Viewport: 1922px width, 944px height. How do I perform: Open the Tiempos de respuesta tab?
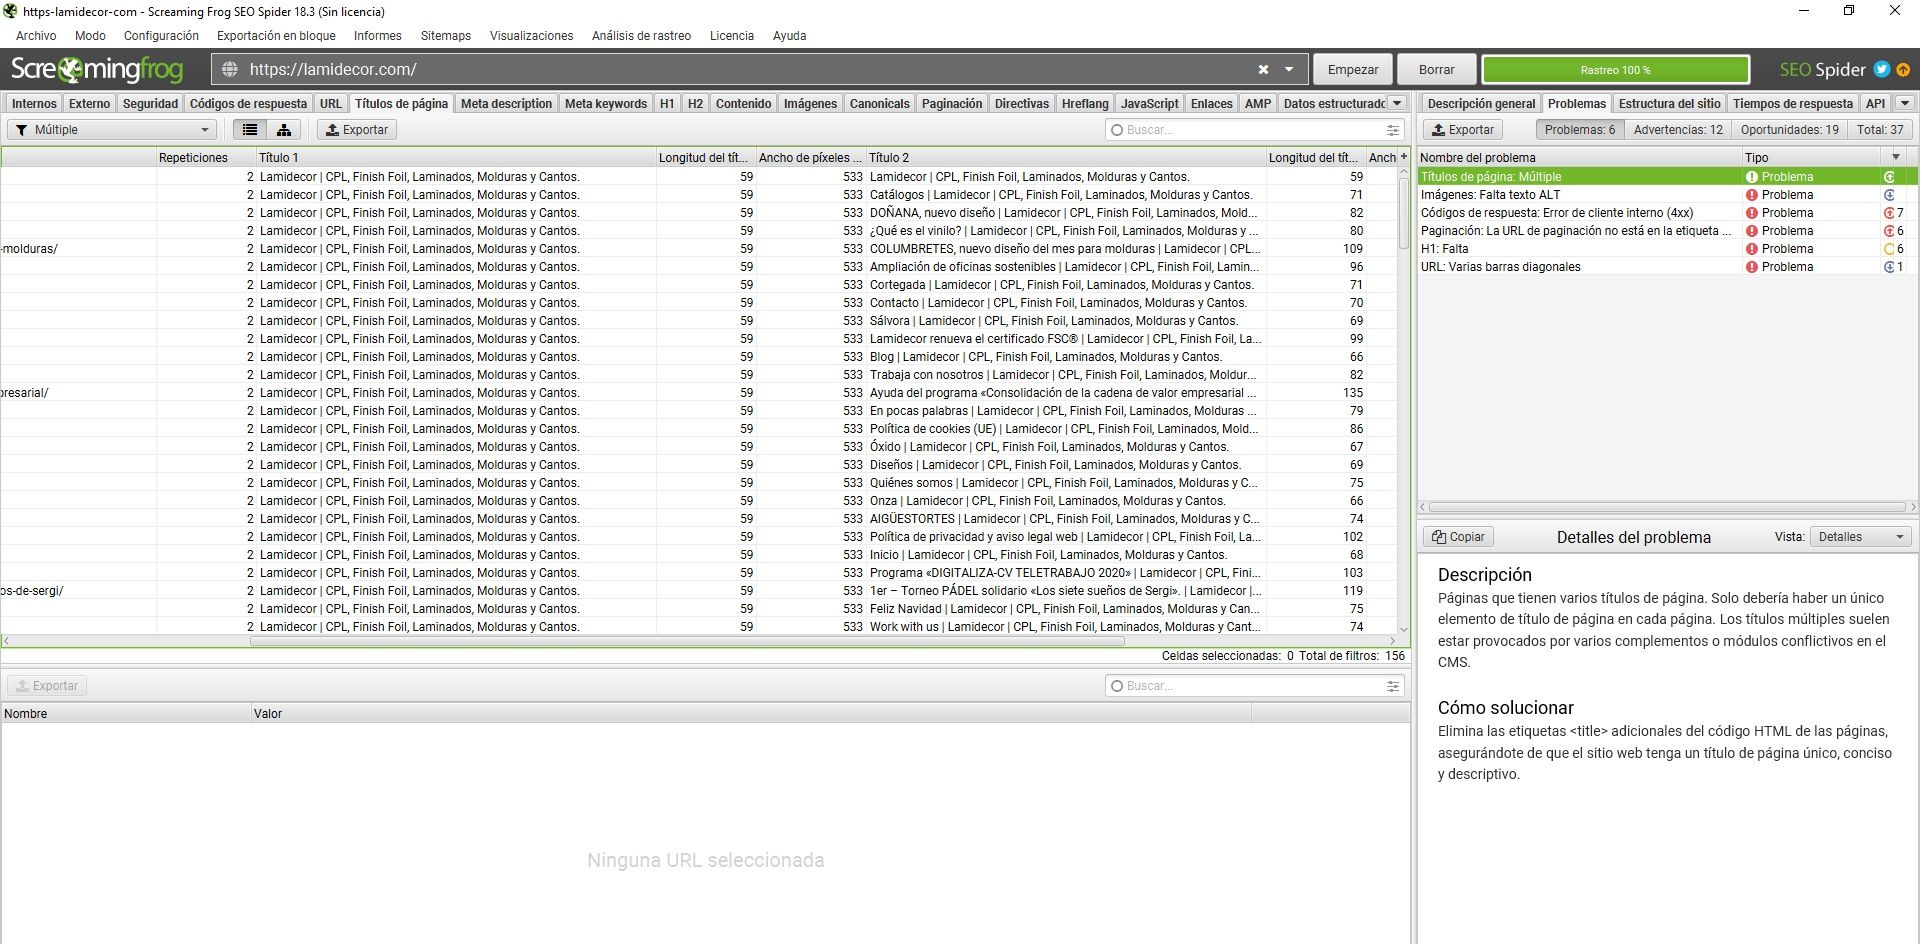click(x=1792, y=103)
